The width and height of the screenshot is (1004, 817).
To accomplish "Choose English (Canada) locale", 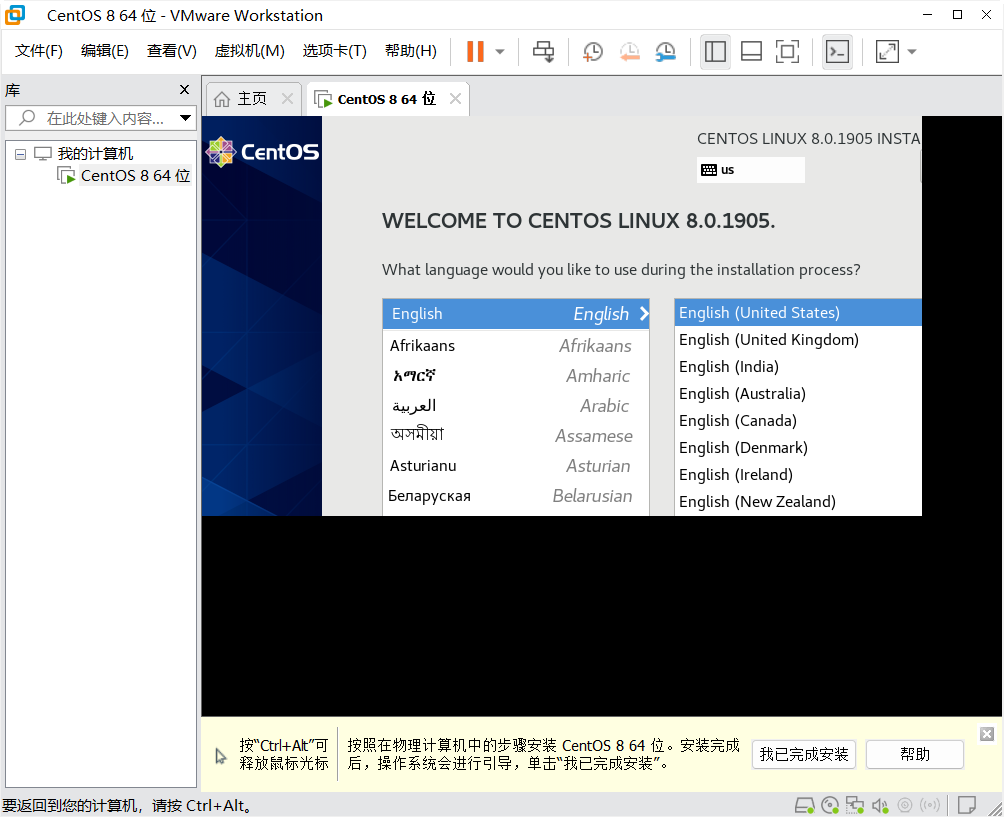I will click(x=798, y=421).
